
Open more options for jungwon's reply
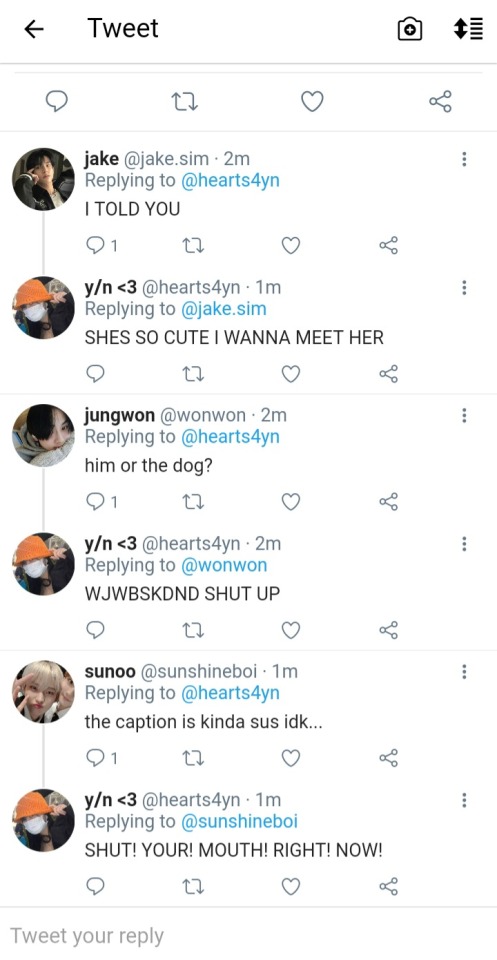tap(465, 416)
